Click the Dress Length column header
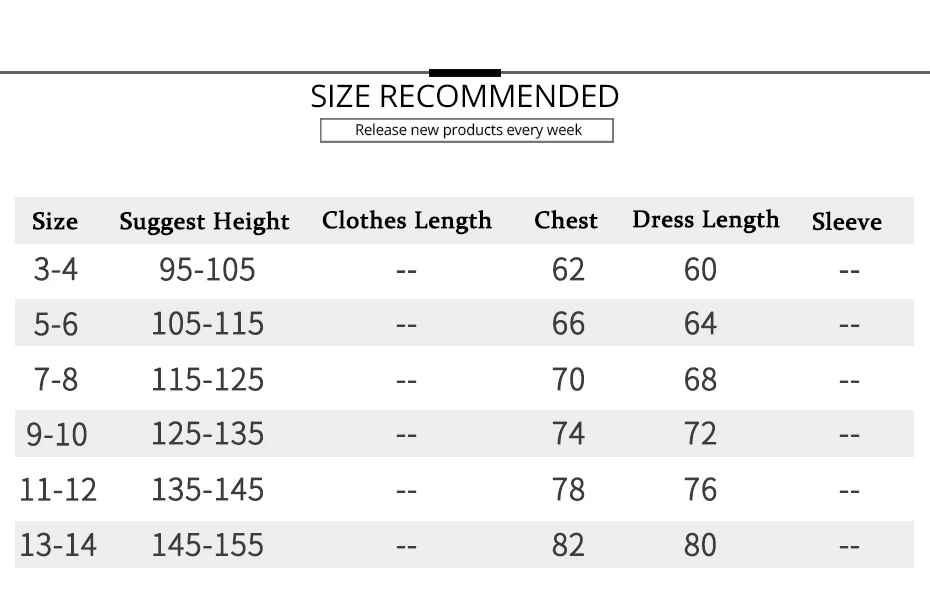Viewport: 930px width, 601px height. (x=706, y=220)
